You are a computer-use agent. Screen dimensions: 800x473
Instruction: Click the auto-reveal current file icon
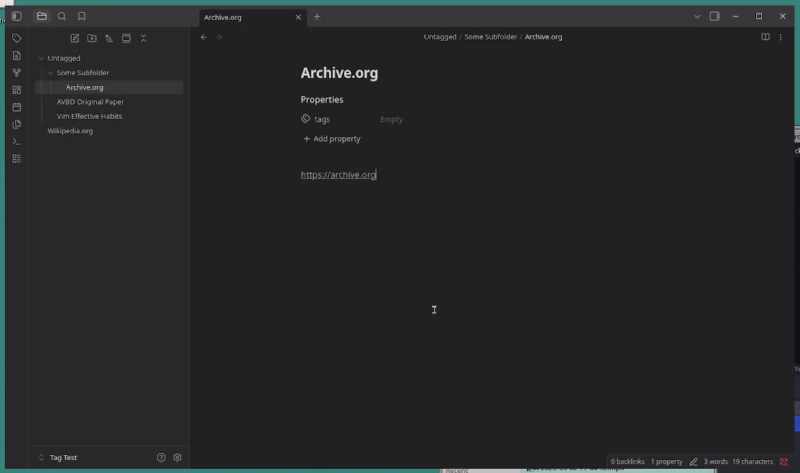click(x=126, y=38)
